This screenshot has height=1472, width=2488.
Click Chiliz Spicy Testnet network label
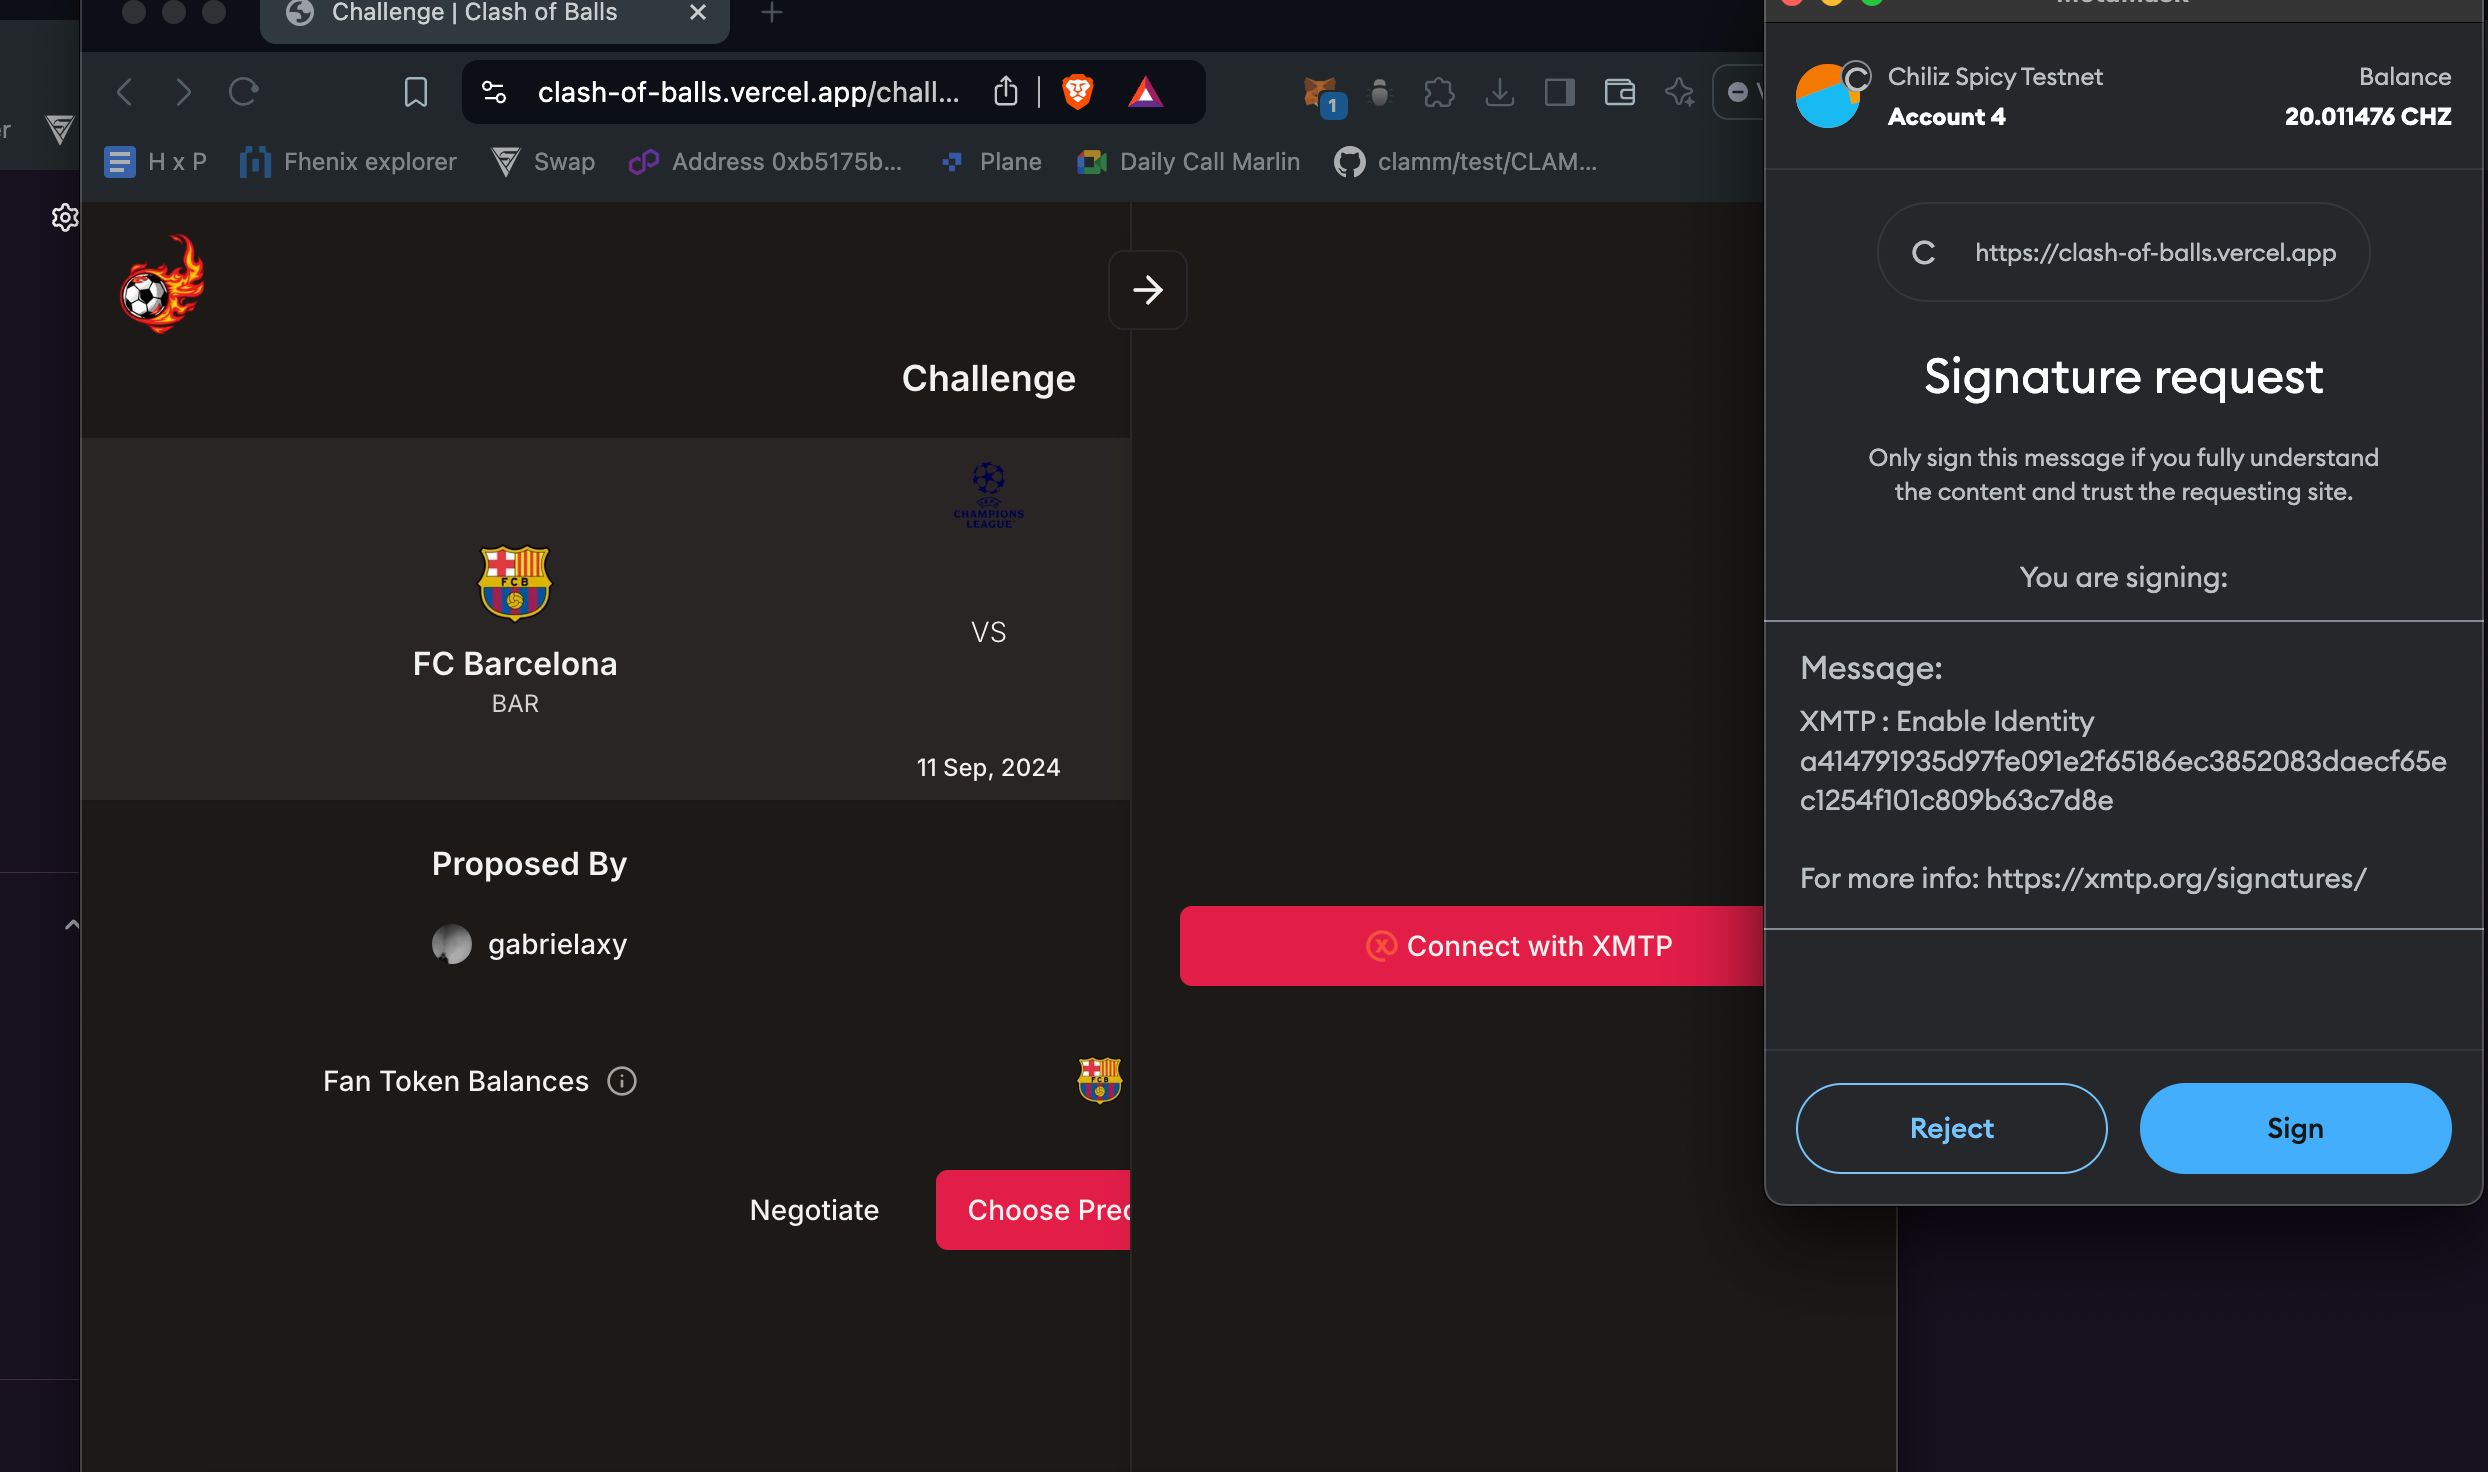pyautogui.click(x=1995, y=76)
